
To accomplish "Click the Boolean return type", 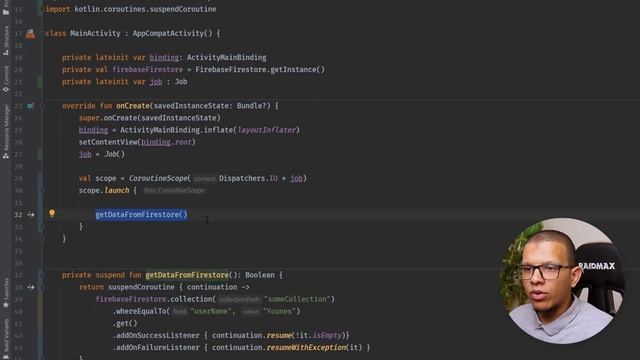I will (260, 275).
